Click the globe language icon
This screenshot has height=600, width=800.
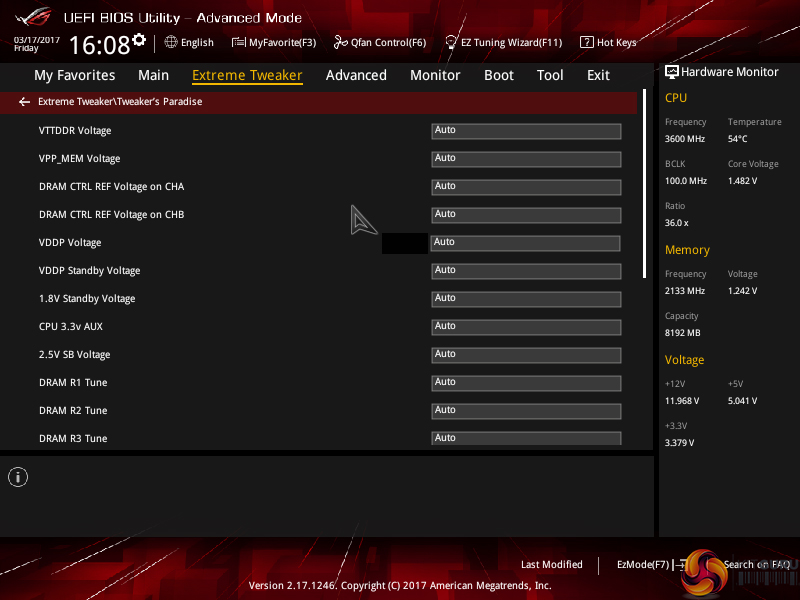(x=171, y=42)
